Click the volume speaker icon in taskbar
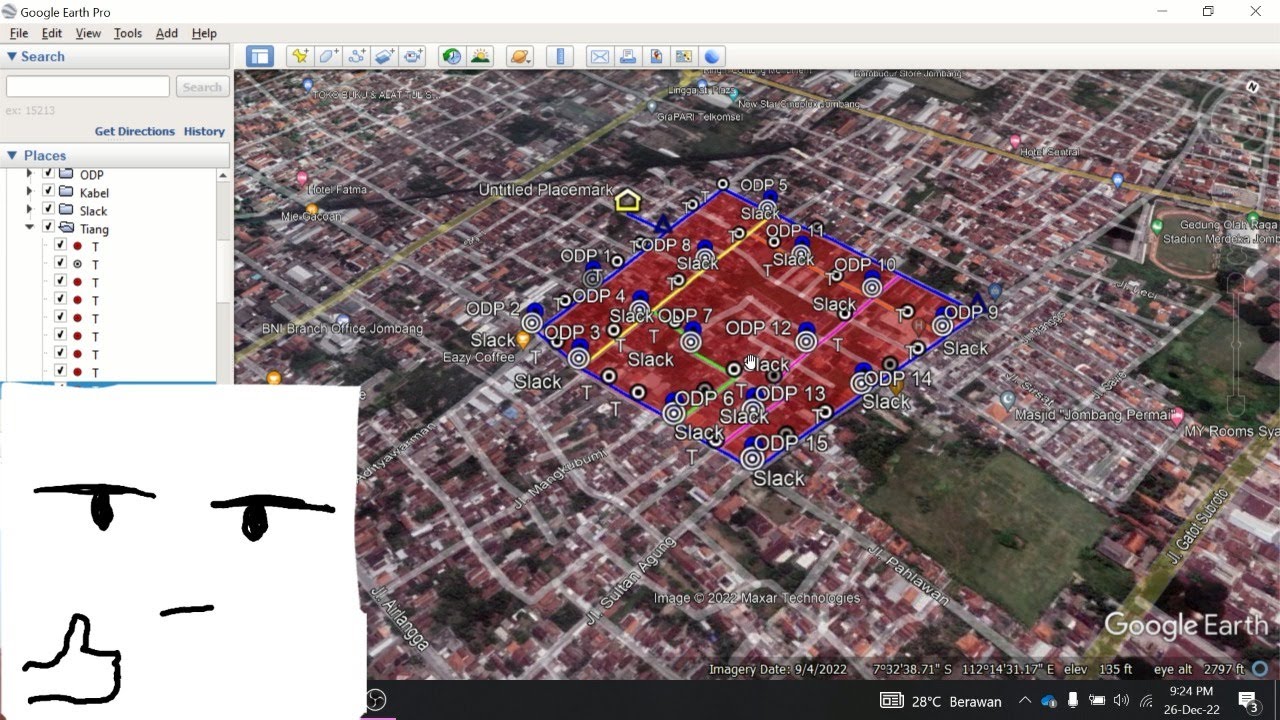Viewport: 1280px width, 720px height. (1121, 701)
